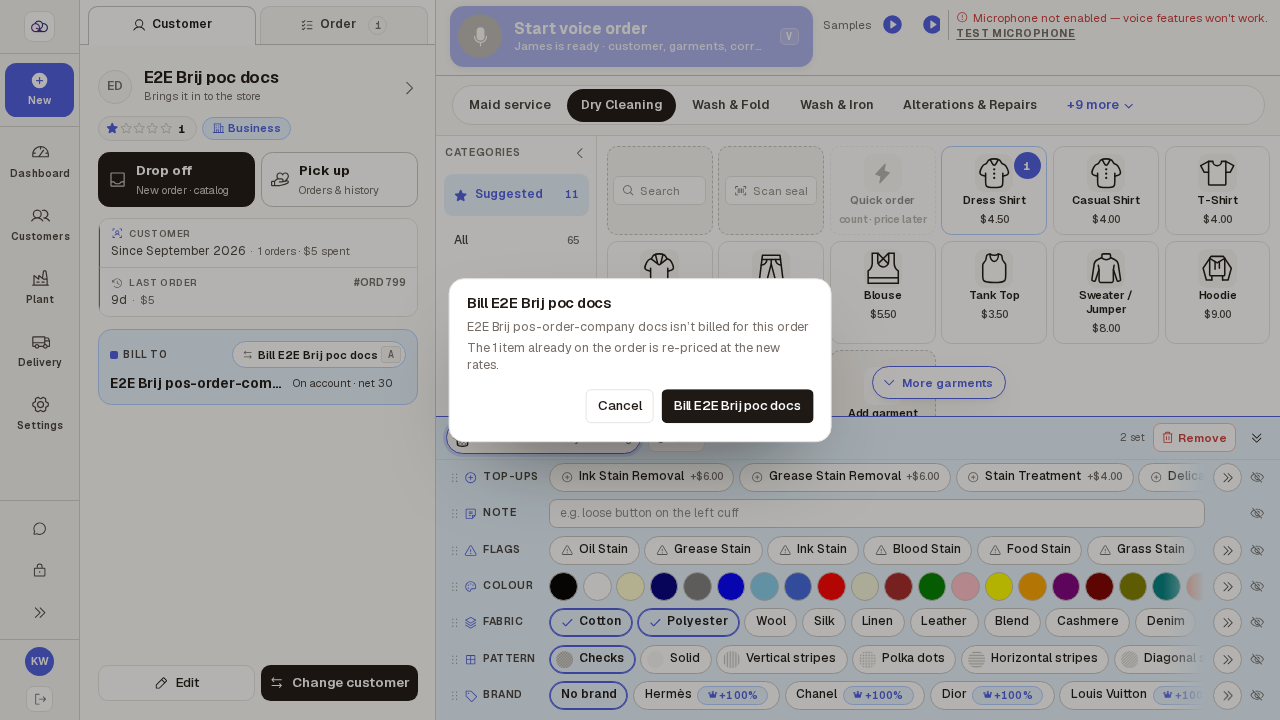Image resolution: width=1280 pixels, height=720 pixels.
Task: Open the Delivery section in sidebar
Action: tap(40, 351)
